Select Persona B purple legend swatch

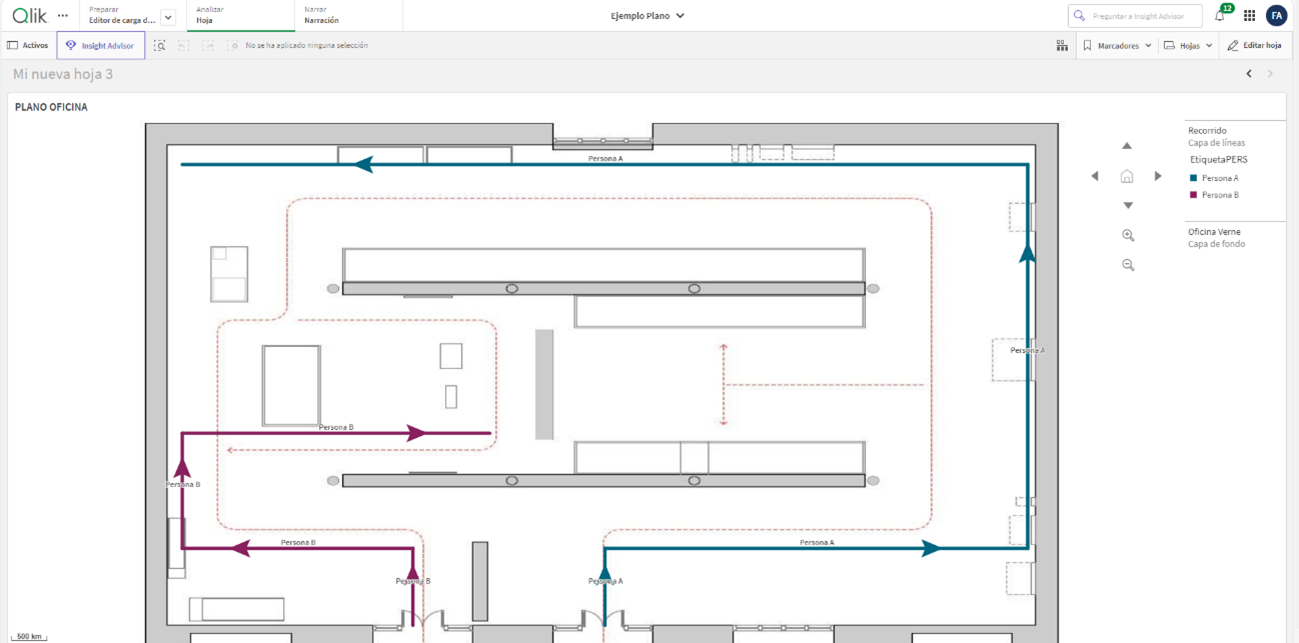(1193, 195)
